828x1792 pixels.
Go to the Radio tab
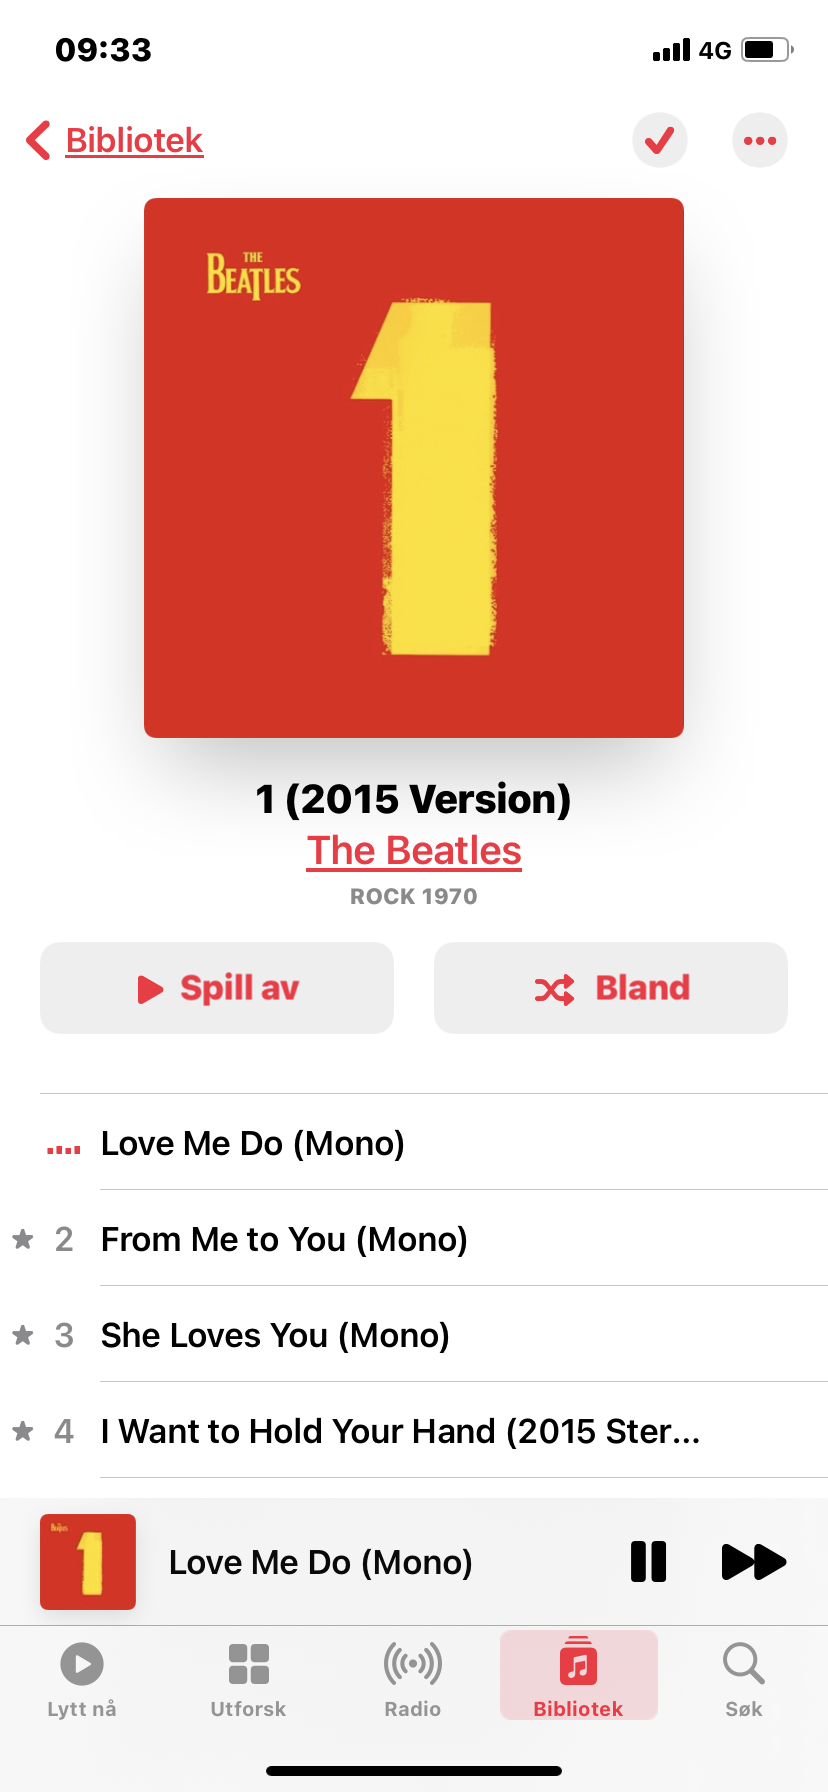(413, 1680)
